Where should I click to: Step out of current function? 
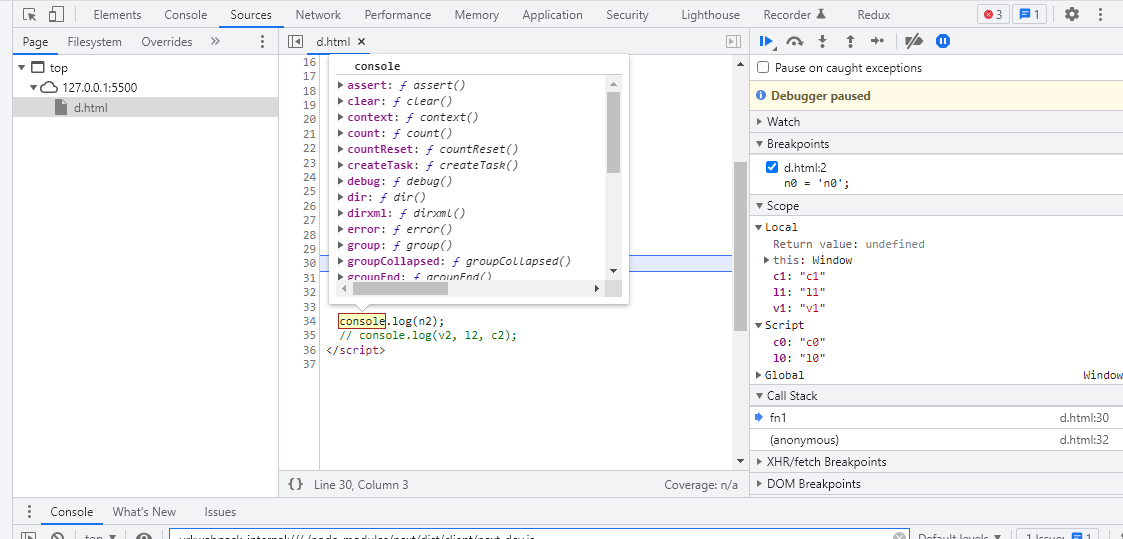click(850, 42)
